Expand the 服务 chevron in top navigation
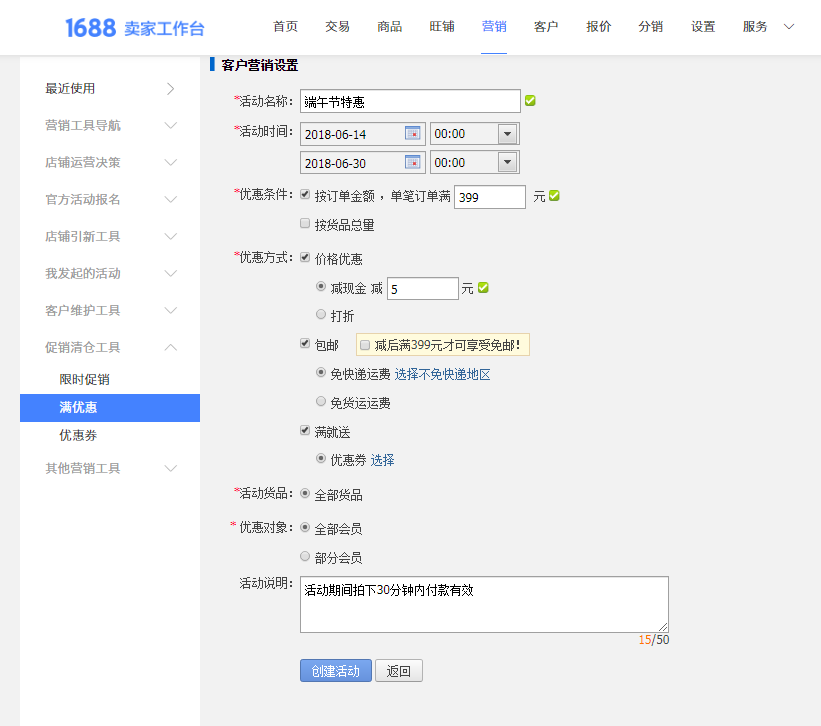Image resolution: width=821 pixels, height=726 pixels. (789, 27)
